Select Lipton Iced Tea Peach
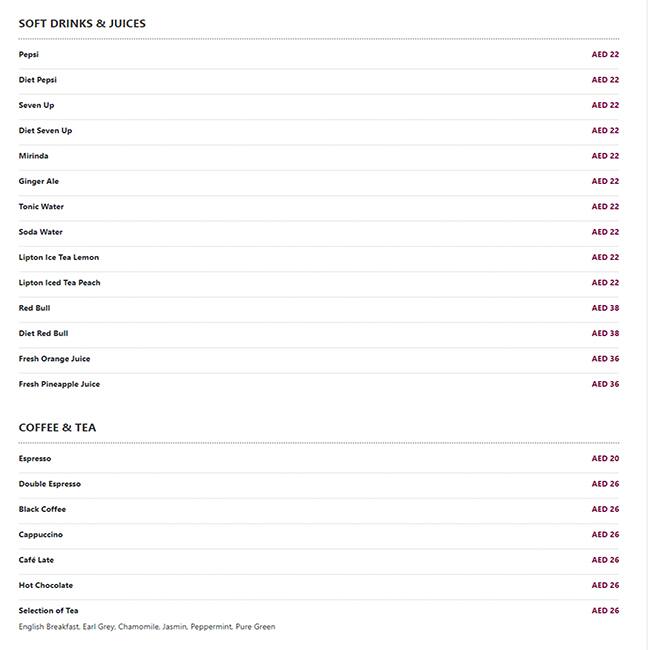 tap(60, 283)
